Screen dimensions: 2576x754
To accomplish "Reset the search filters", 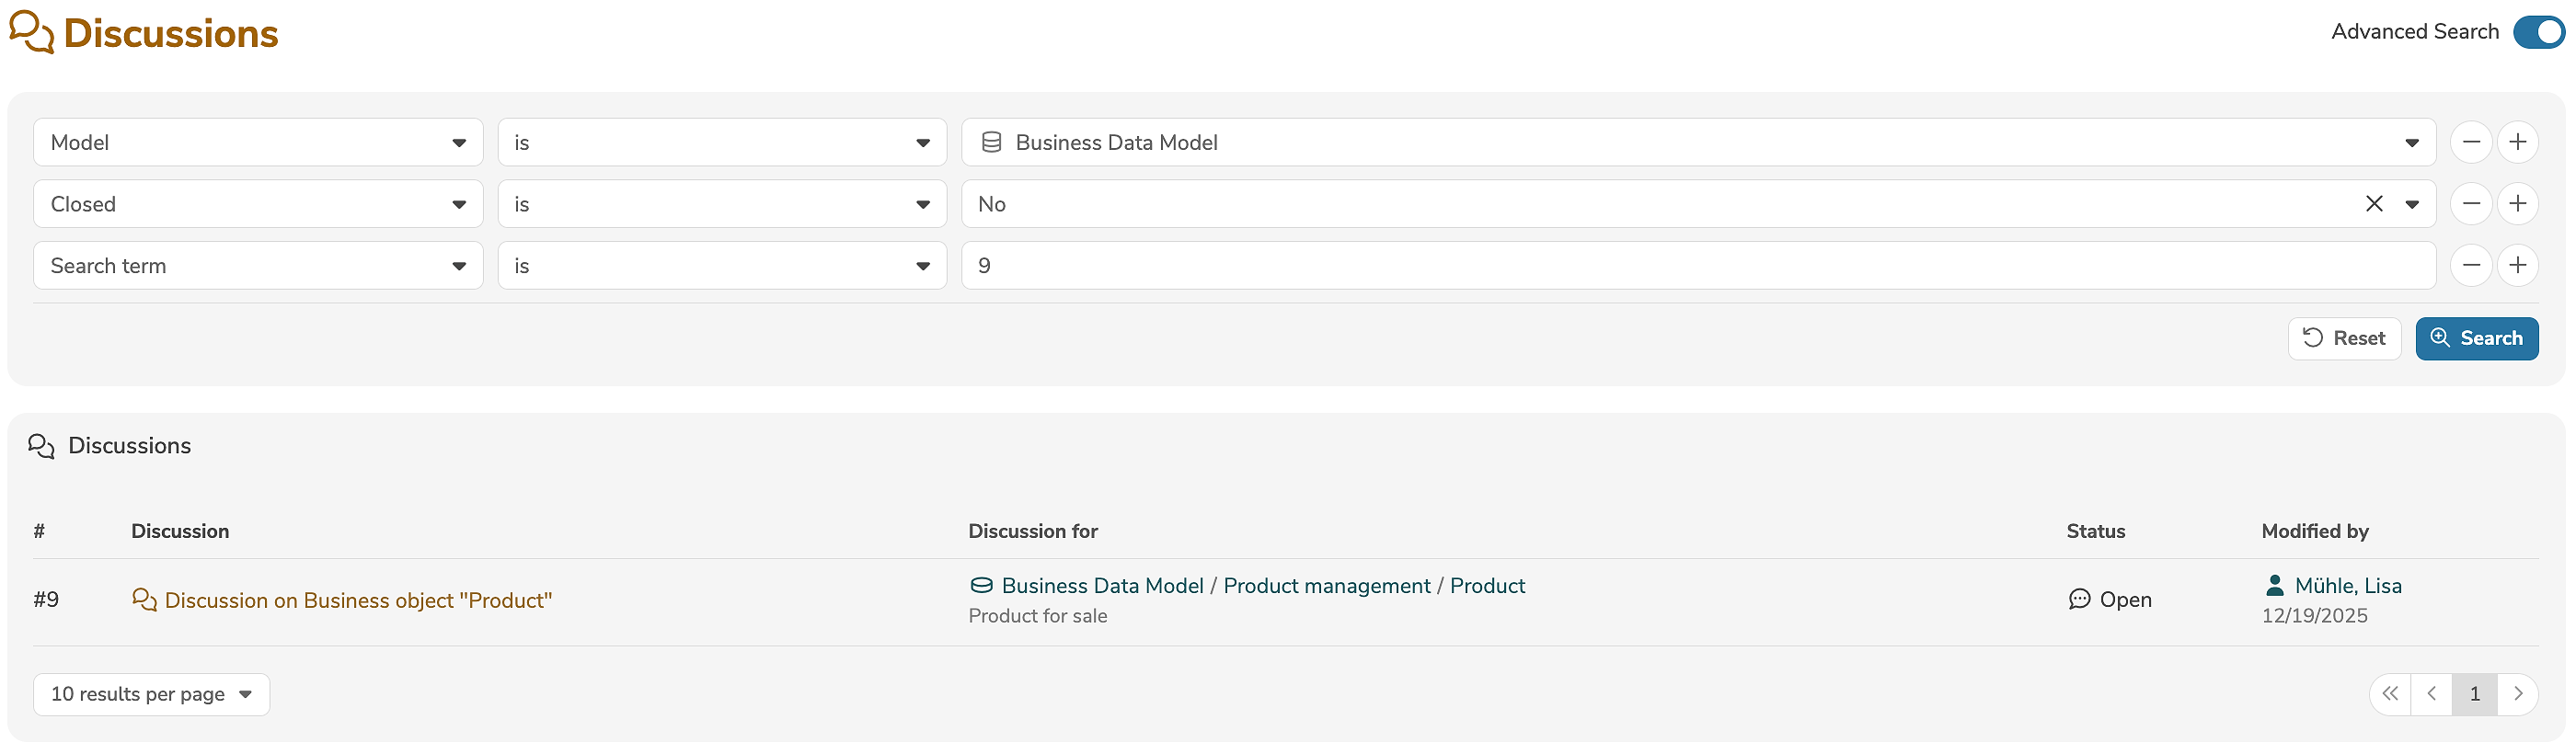I will (2343, 339).
